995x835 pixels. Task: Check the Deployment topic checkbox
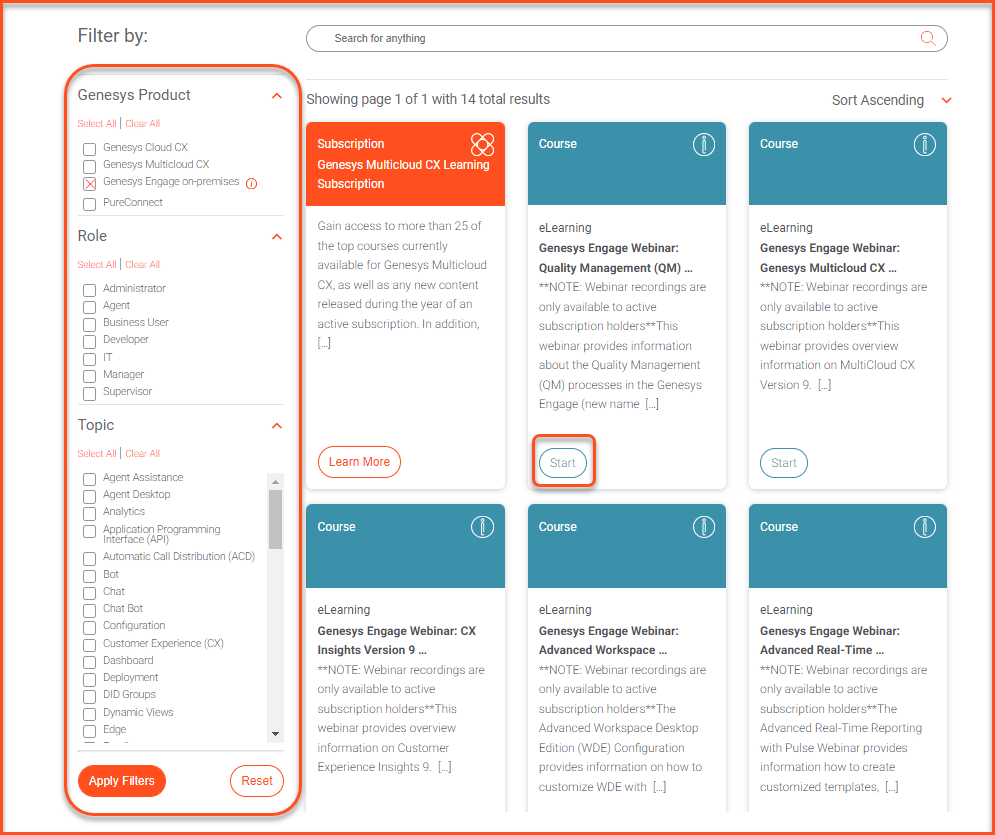[89, 680]
